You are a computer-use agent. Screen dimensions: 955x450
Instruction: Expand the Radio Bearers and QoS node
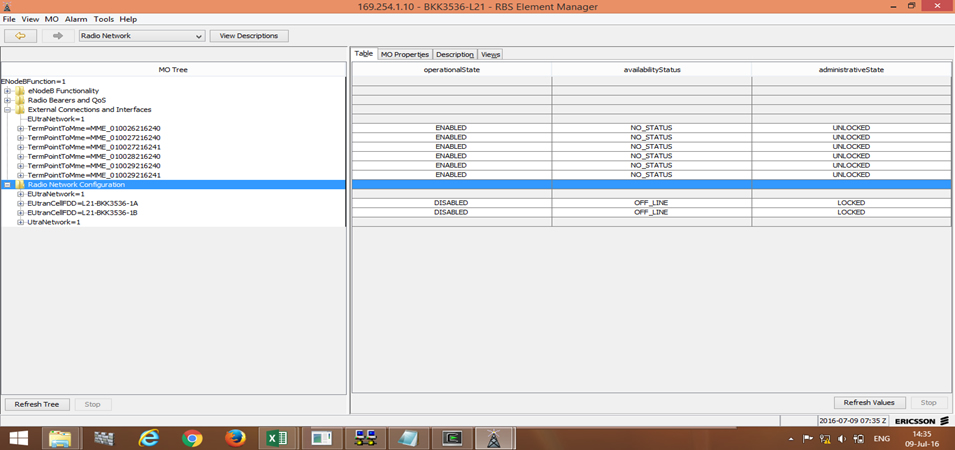(x=7, y=100)
